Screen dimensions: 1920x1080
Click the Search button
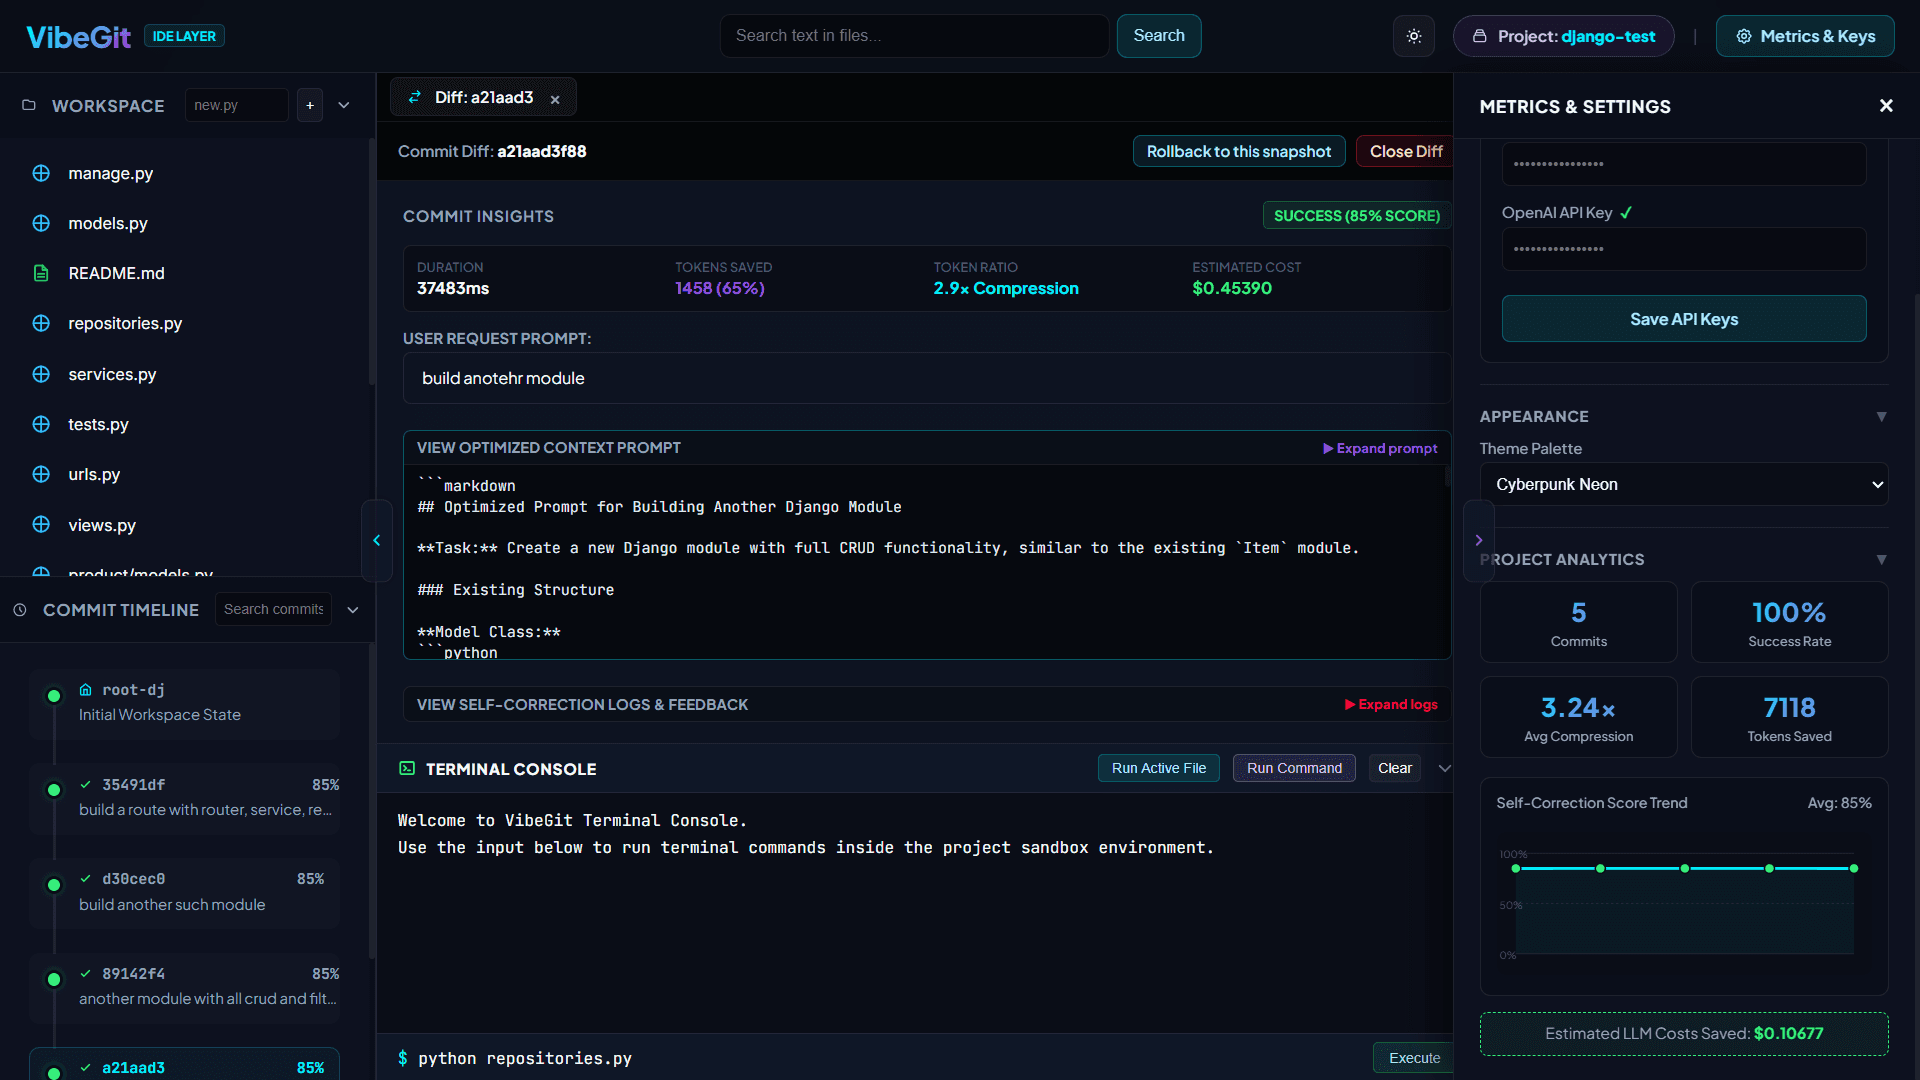coord(1159,36)
